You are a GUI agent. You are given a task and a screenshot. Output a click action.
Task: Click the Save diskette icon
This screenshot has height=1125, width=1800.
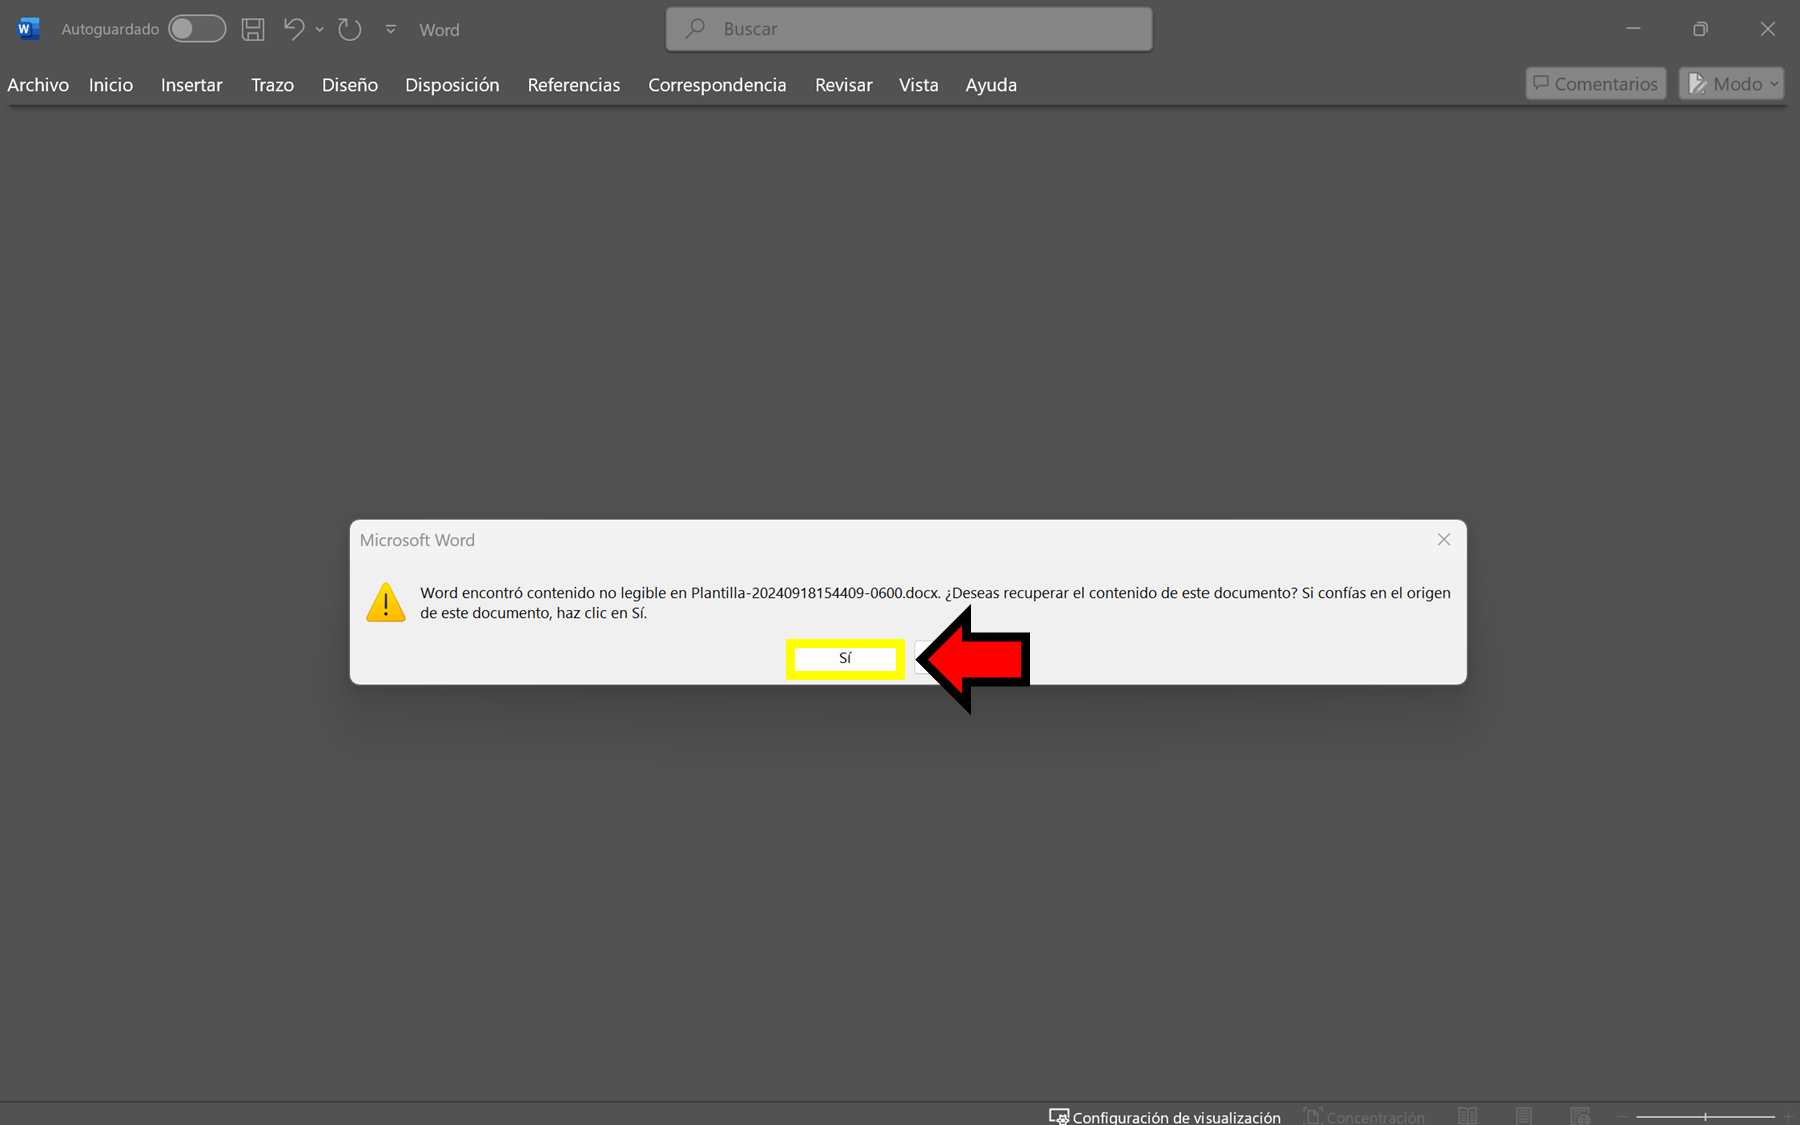253,29
